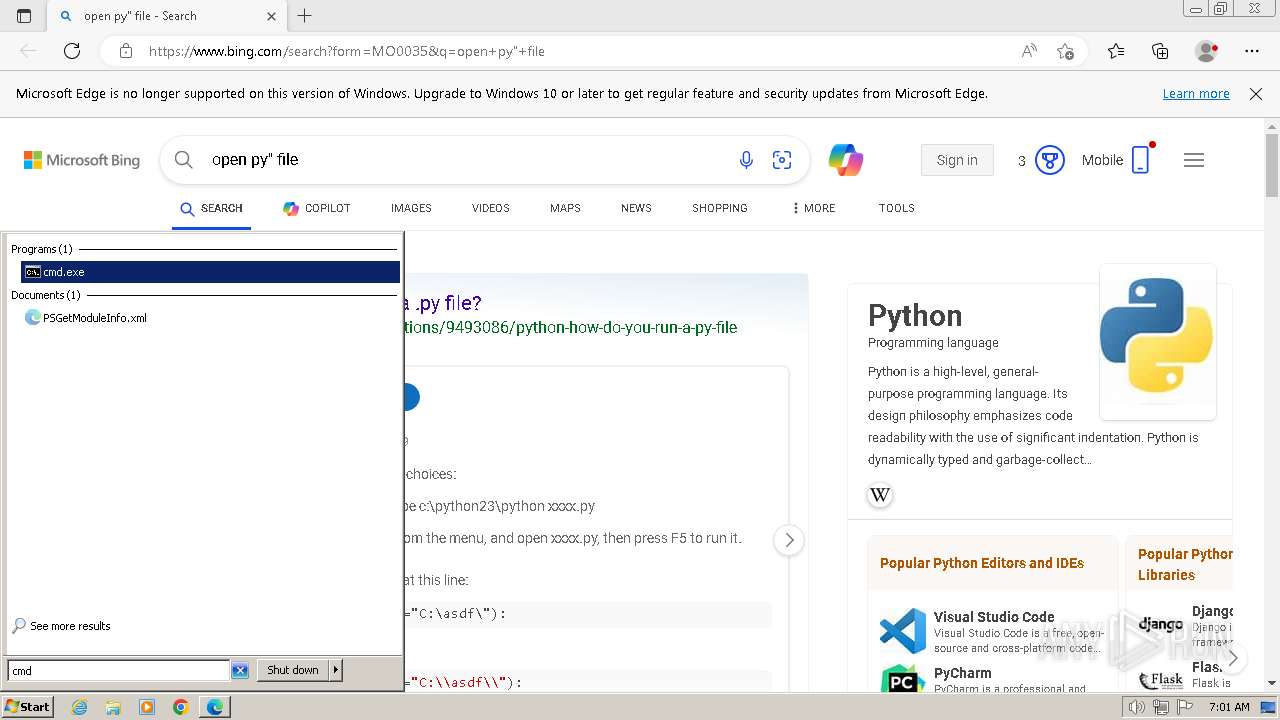Launch cmd.exe from Start results
Screen dimensions: 1280x720
point(210,272)
